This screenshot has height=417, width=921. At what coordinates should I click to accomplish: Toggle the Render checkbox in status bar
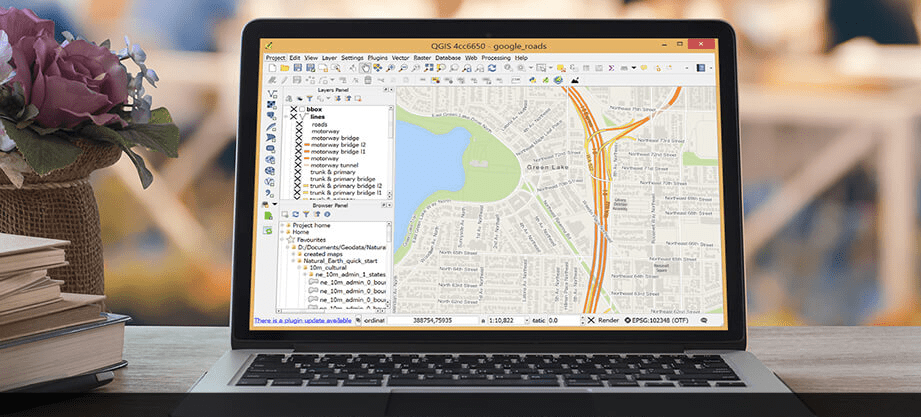click(591, 320)
